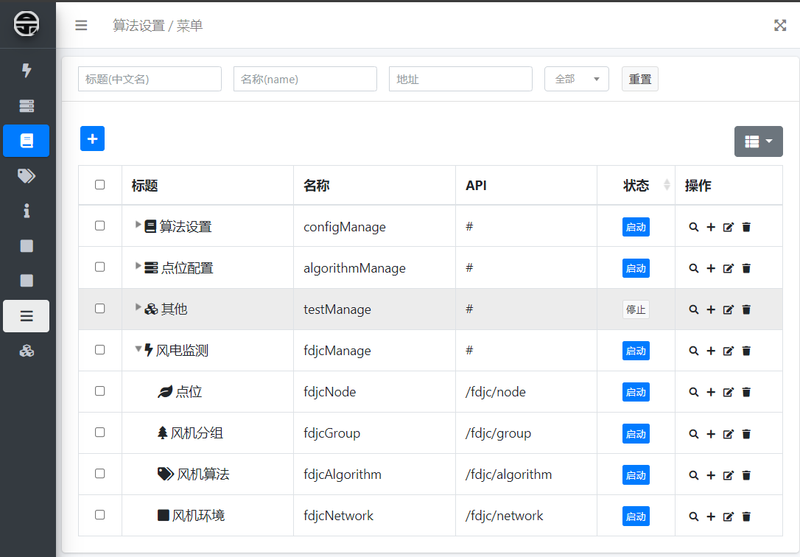
Task: Open the column view dropdown button
Action: coord(758,142)
